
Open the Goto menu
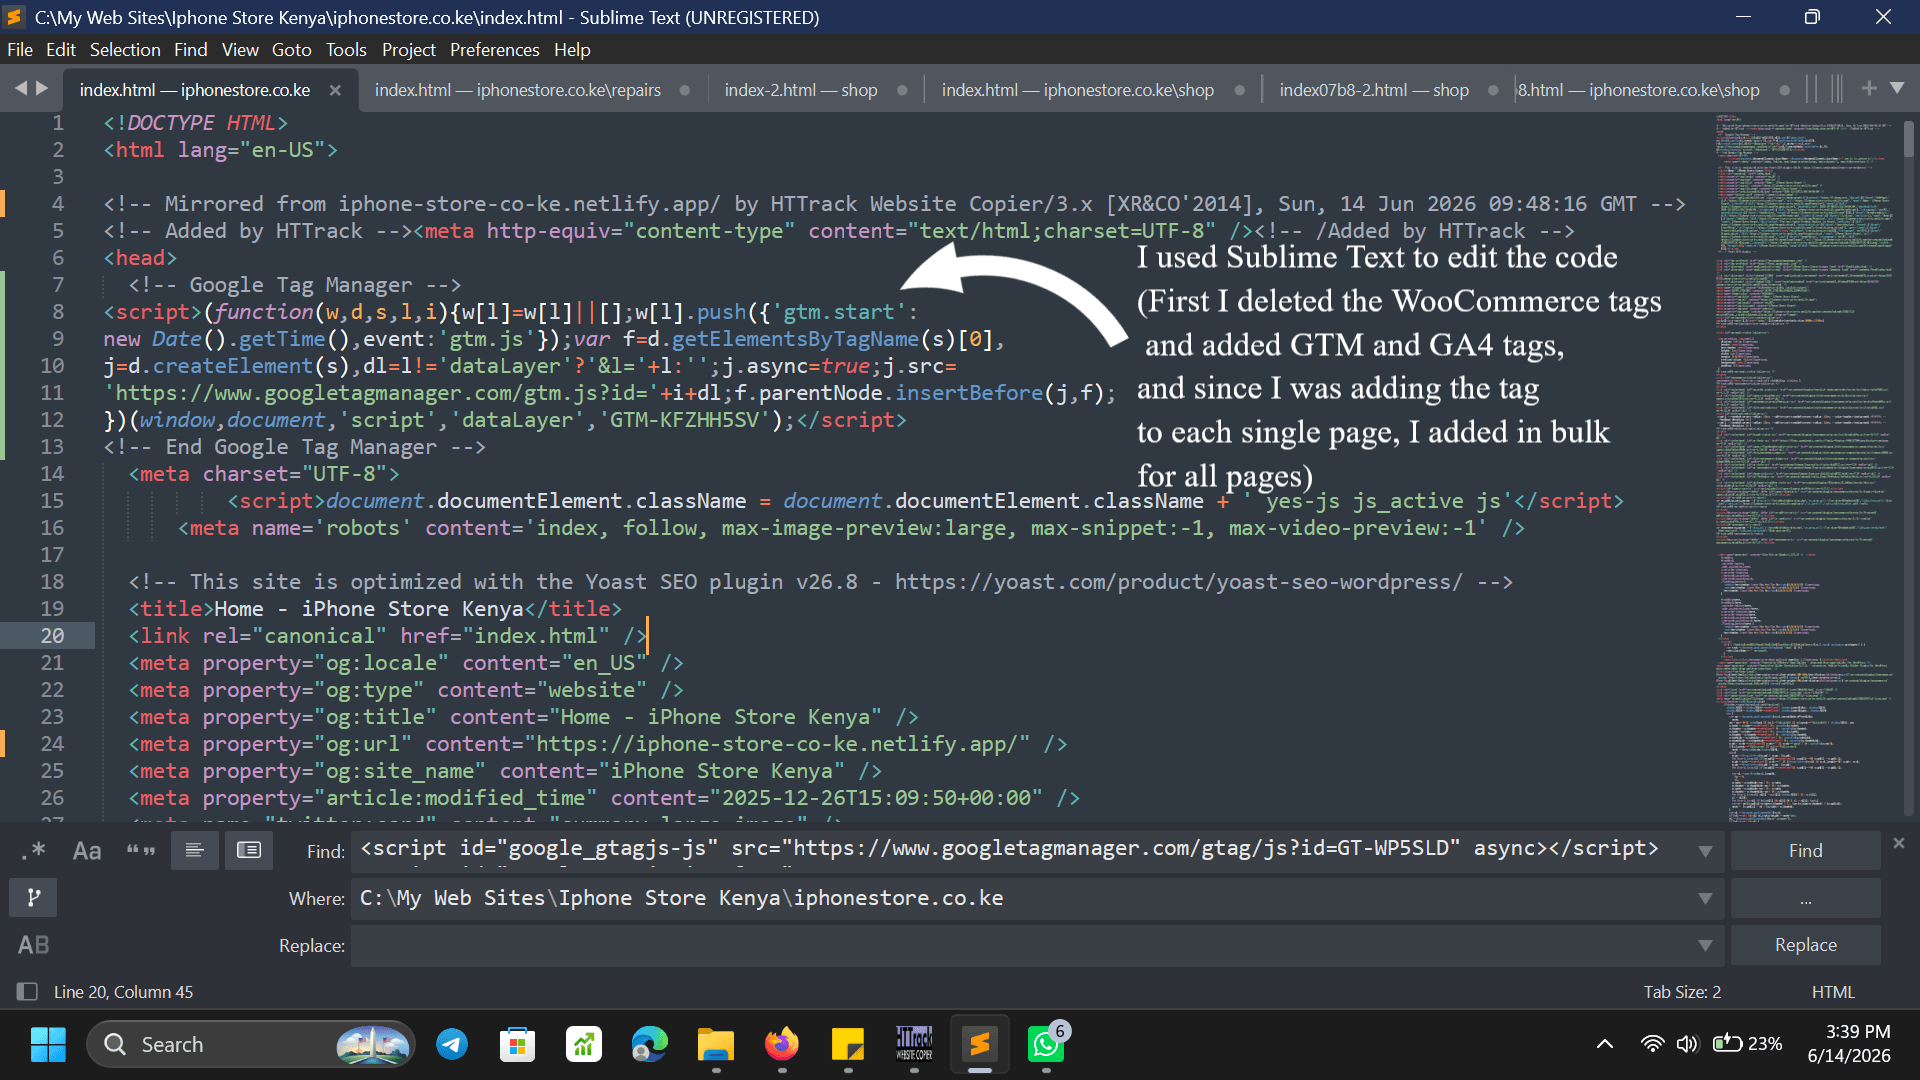click(291, 49)
